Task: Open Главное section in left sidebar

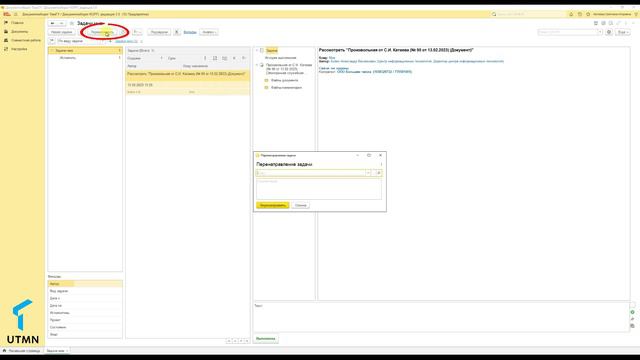Action: coord(17,23)
